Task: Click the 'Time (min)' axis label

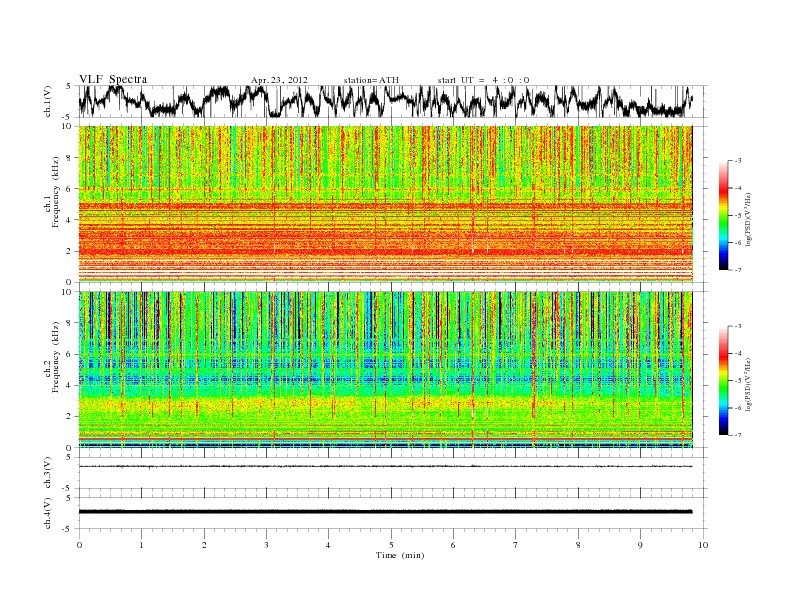Action: 400,555
